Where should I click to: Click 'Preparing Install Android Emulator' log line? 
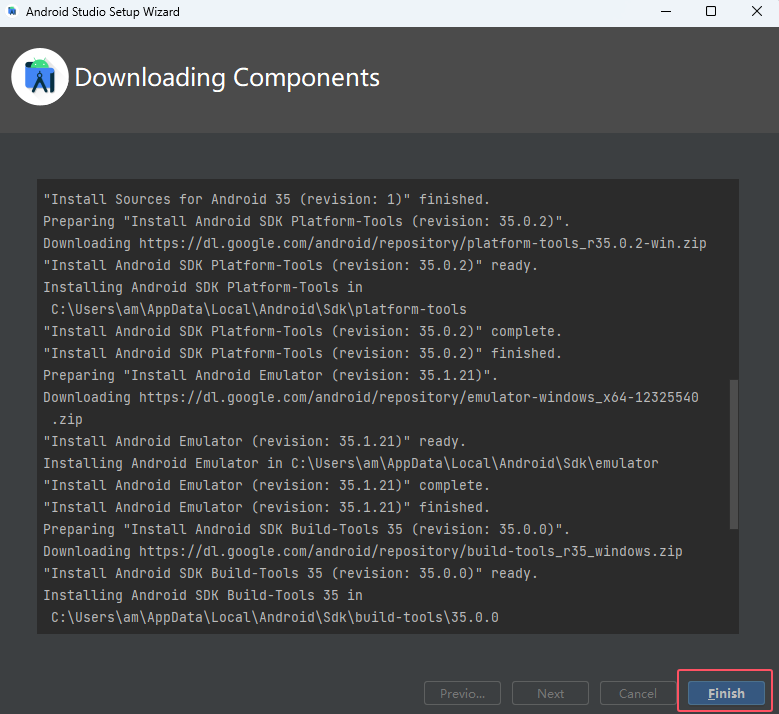270,376
